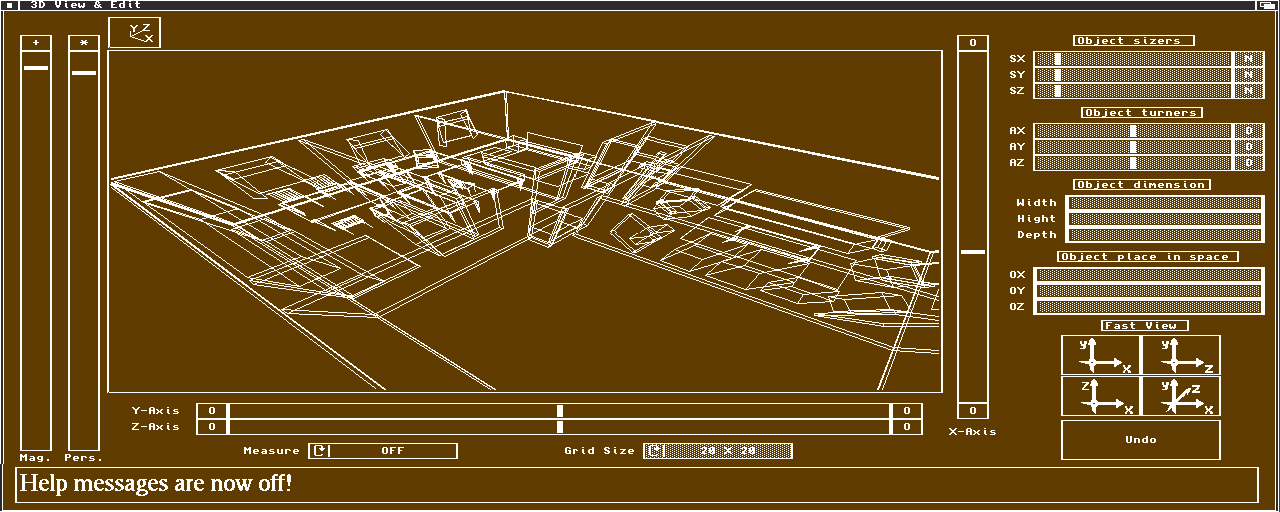Click the X-Axis vertical slider handle
This screenshot has height=512, width=1280.
[x=973, y=252]
